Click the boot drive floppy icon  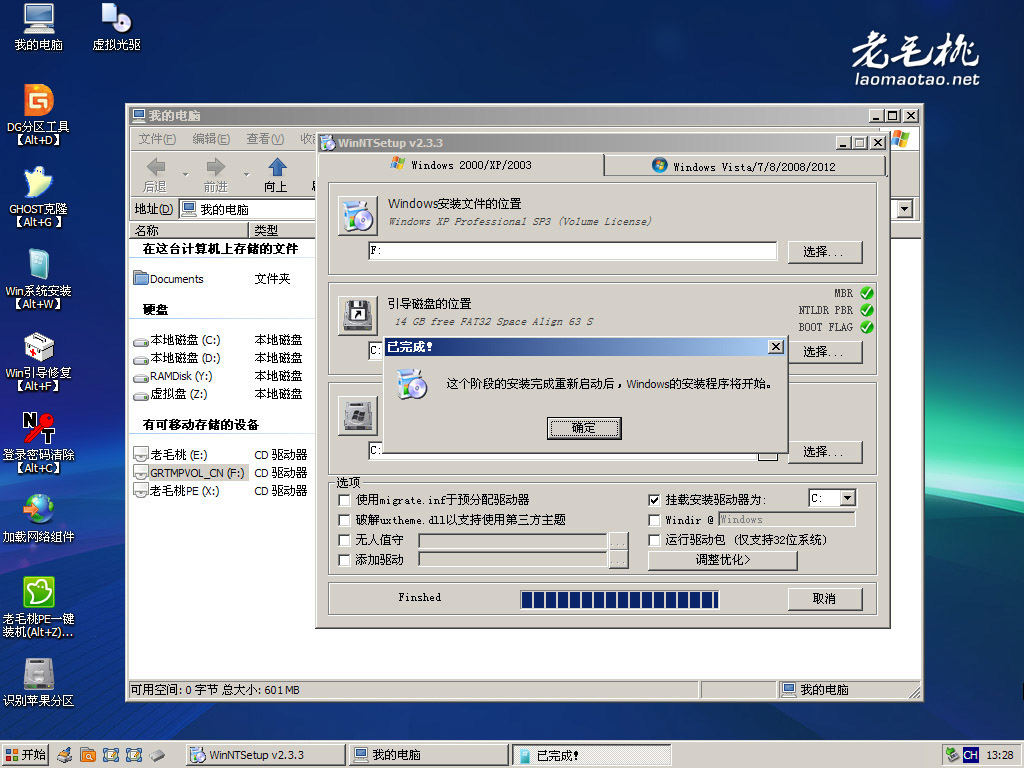(358, 315)
